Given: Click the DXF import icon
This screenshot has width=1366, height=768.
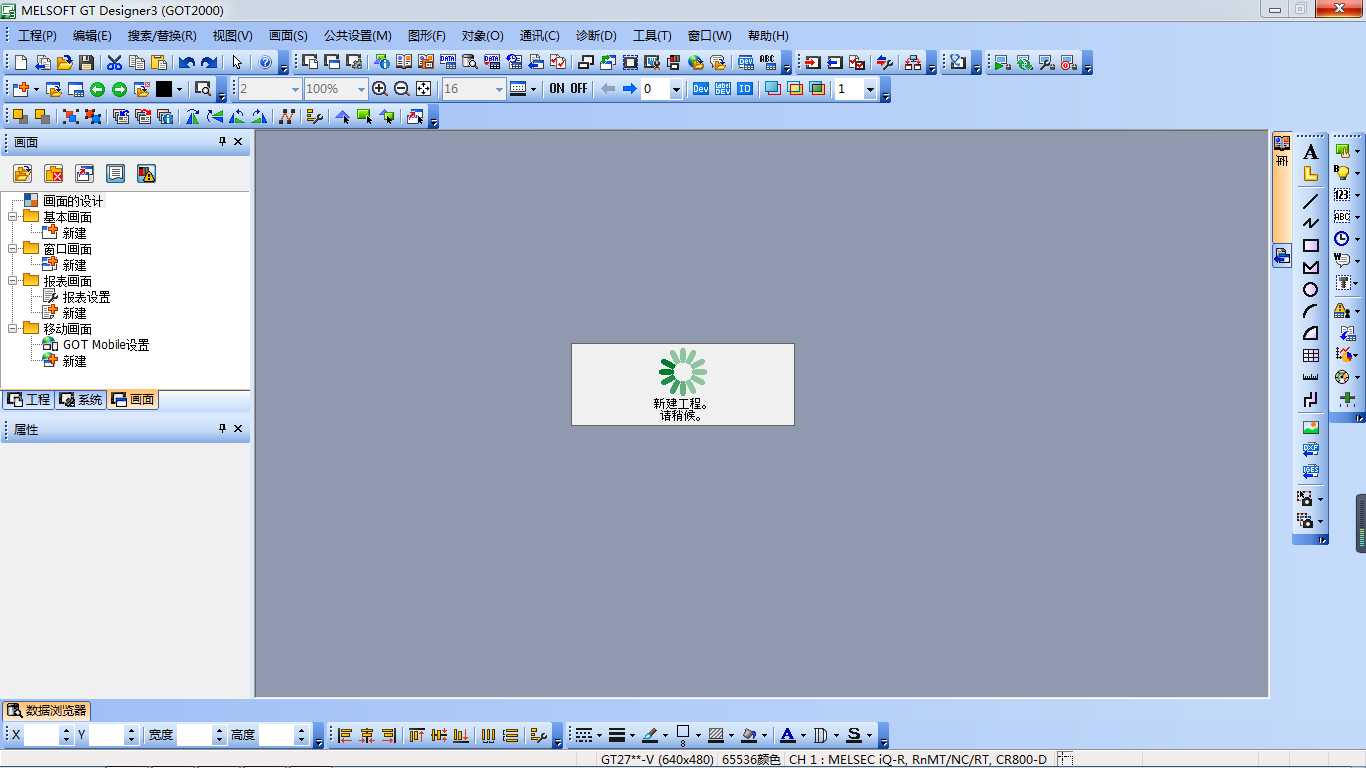Looking at the screenshot, I should (1311, 449).
